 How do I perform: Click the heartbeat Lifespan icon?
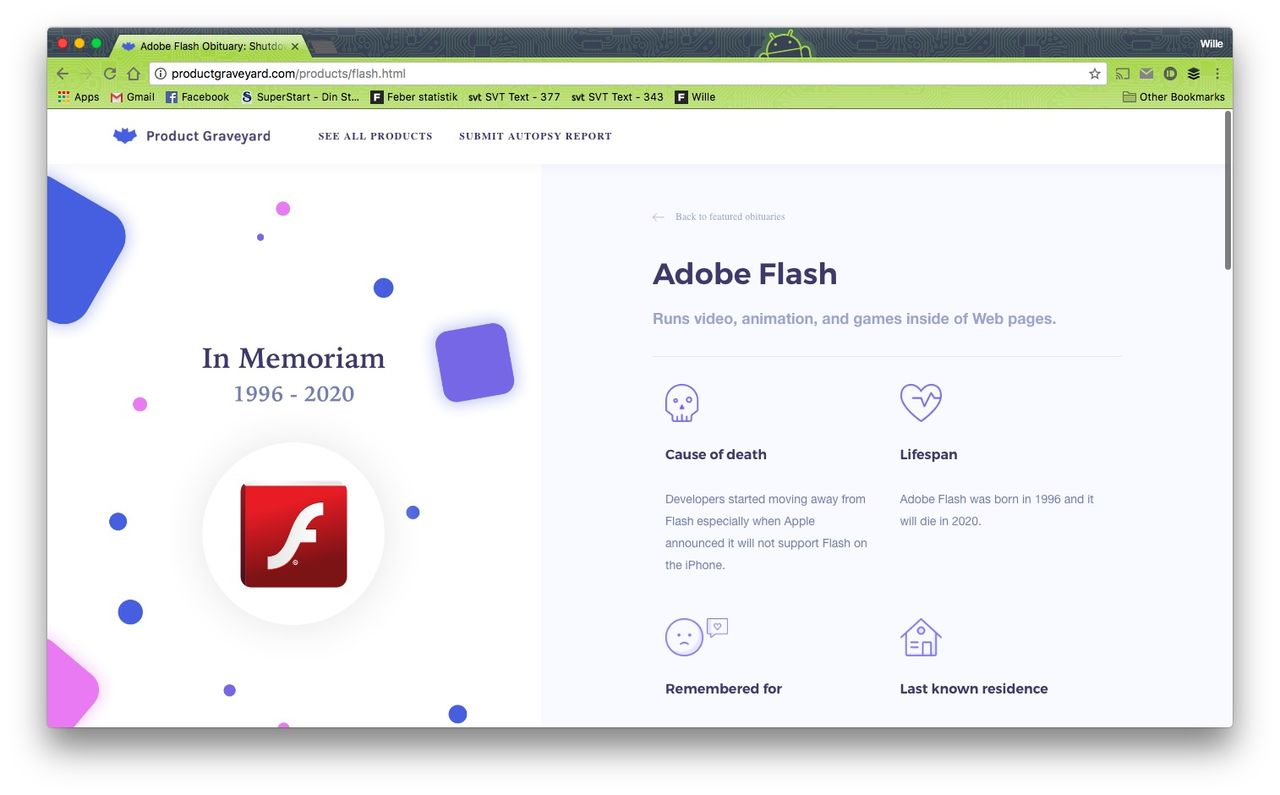pyautogui.click(x=921, y=402)
